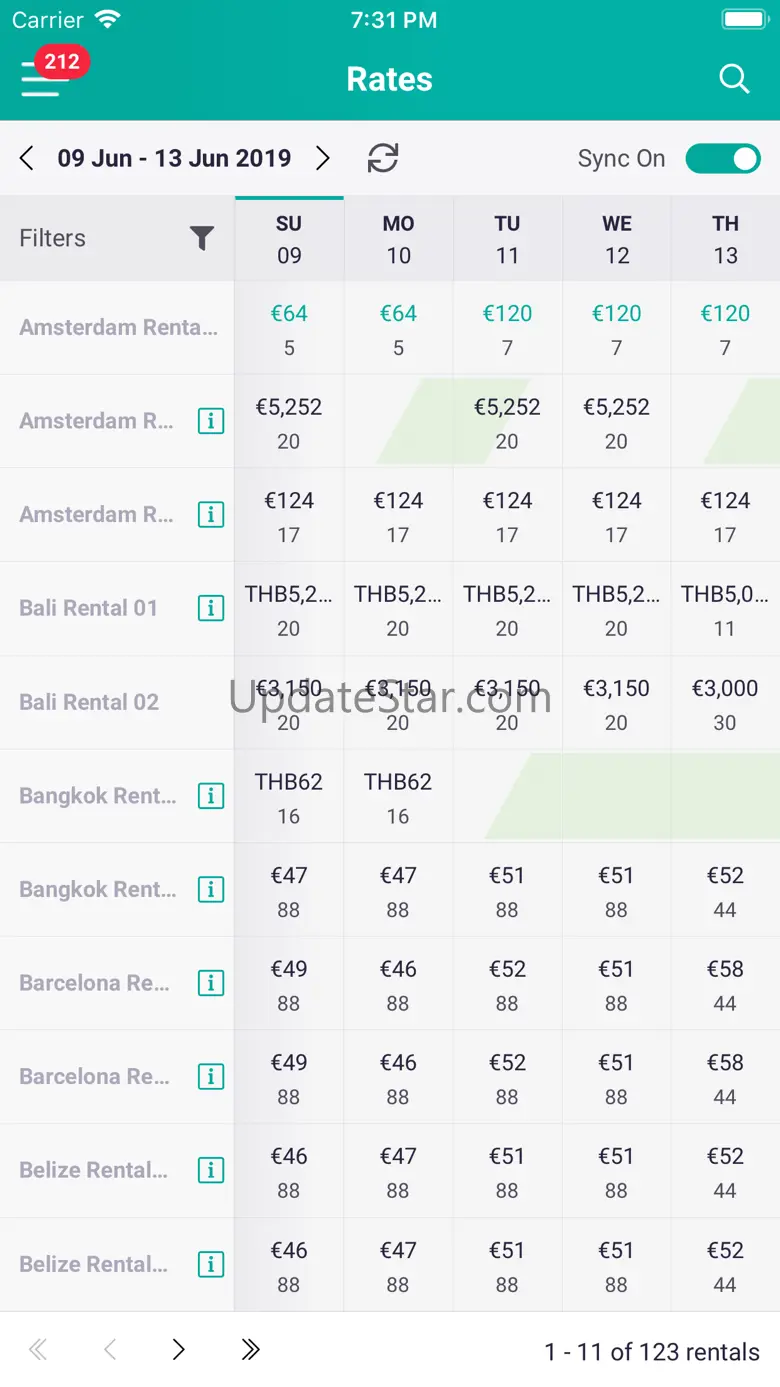Image resolution: width=780 pixels, height=1387 pixels.
Task: Open the date range 09 Jun - 13 Jun 2019
Action: (x=174, y=158)
